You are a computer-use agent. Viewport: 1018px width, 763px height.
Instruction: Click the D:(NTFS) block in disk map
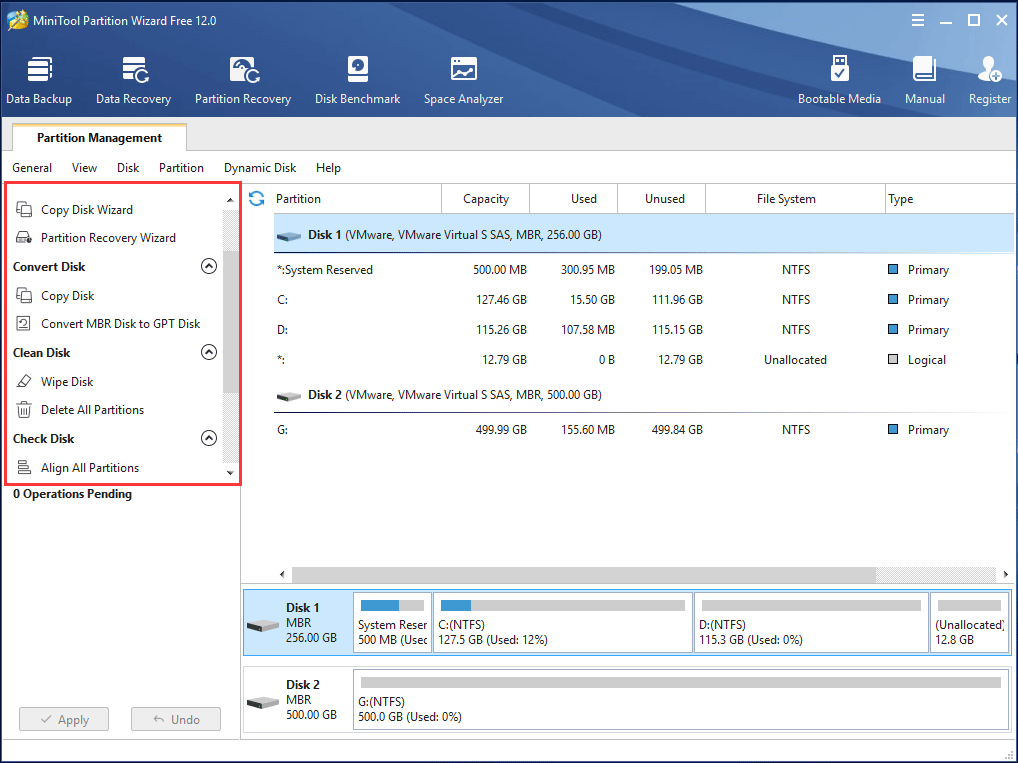pyautogui.click(x=811, y=622)
